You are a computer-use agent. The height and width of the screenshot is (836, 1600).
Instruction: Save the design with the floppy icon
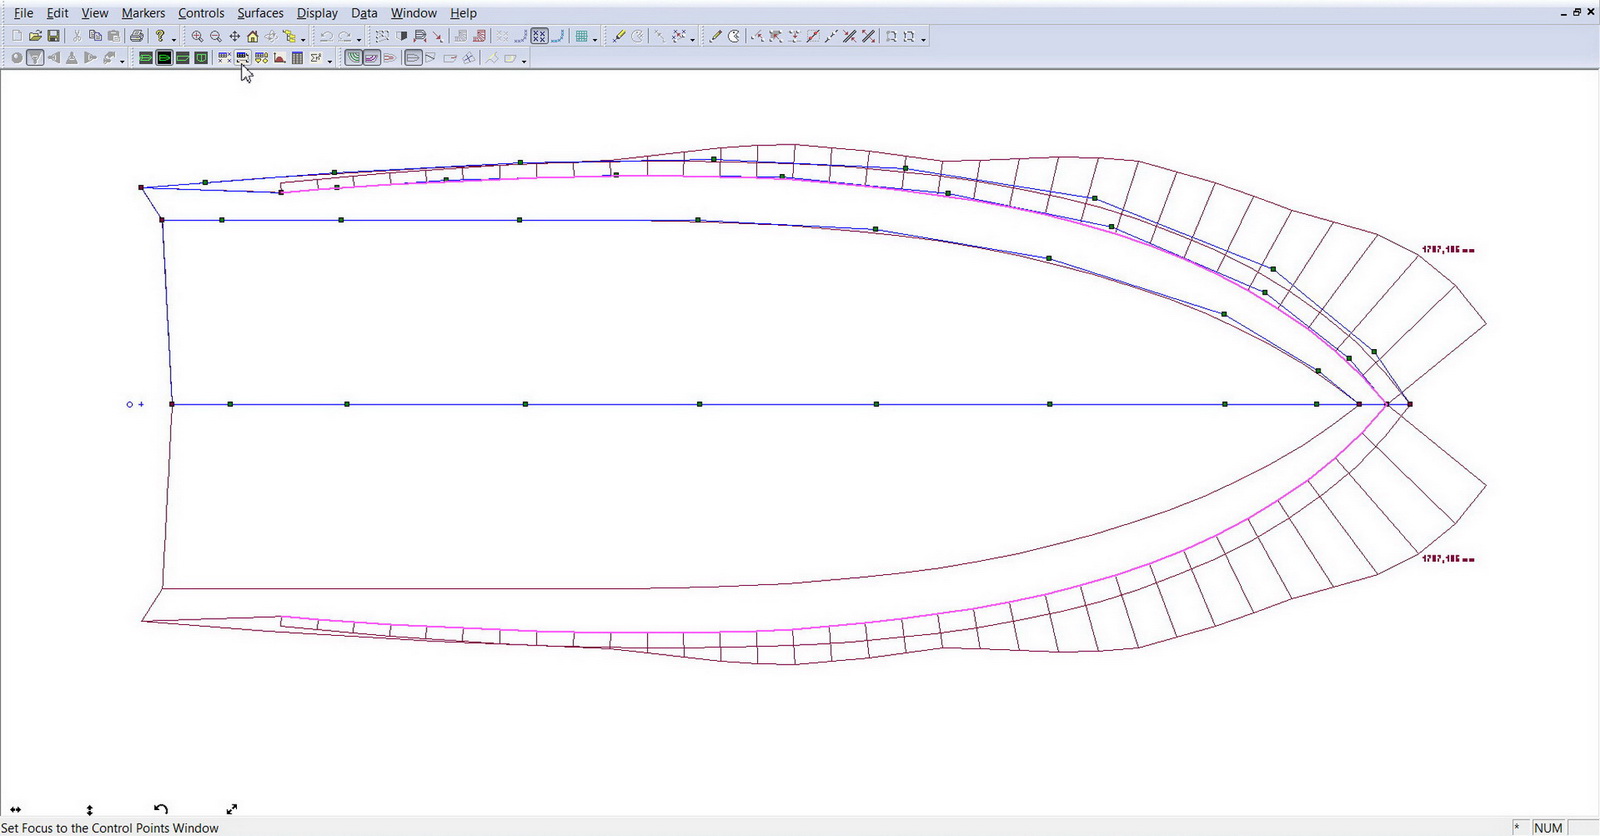coord(53,36)
